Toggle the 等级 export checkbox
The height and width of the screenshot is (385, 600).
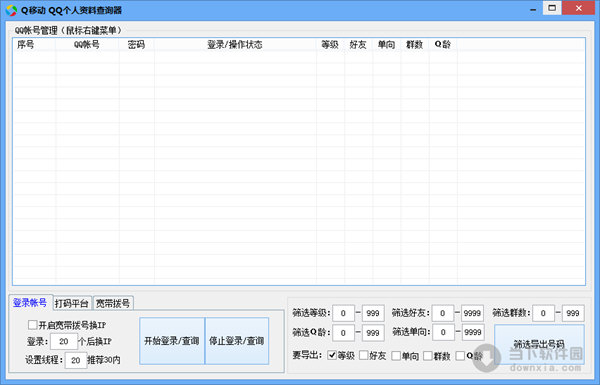pyautogui.click(x=332, y=356)
